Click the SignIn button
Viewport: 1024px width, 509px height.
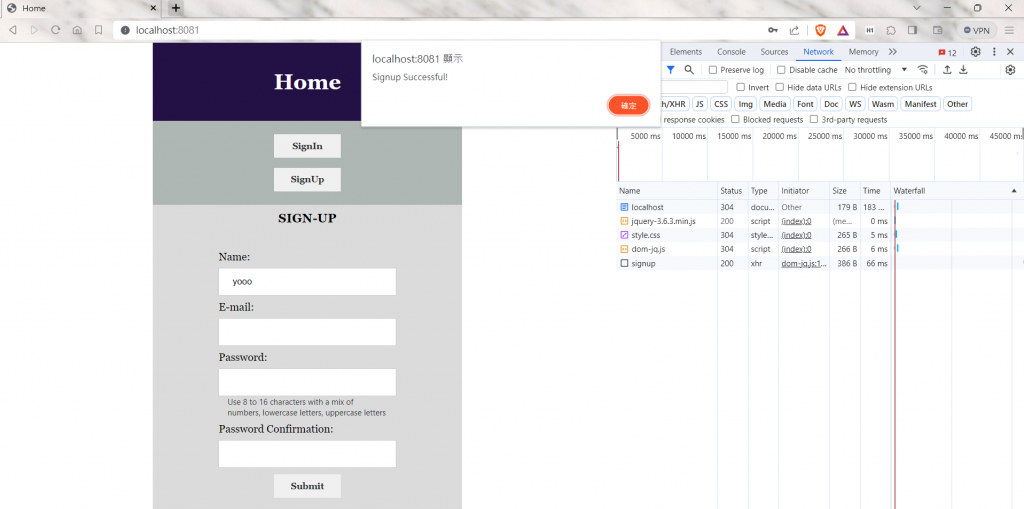pos(307,146)
